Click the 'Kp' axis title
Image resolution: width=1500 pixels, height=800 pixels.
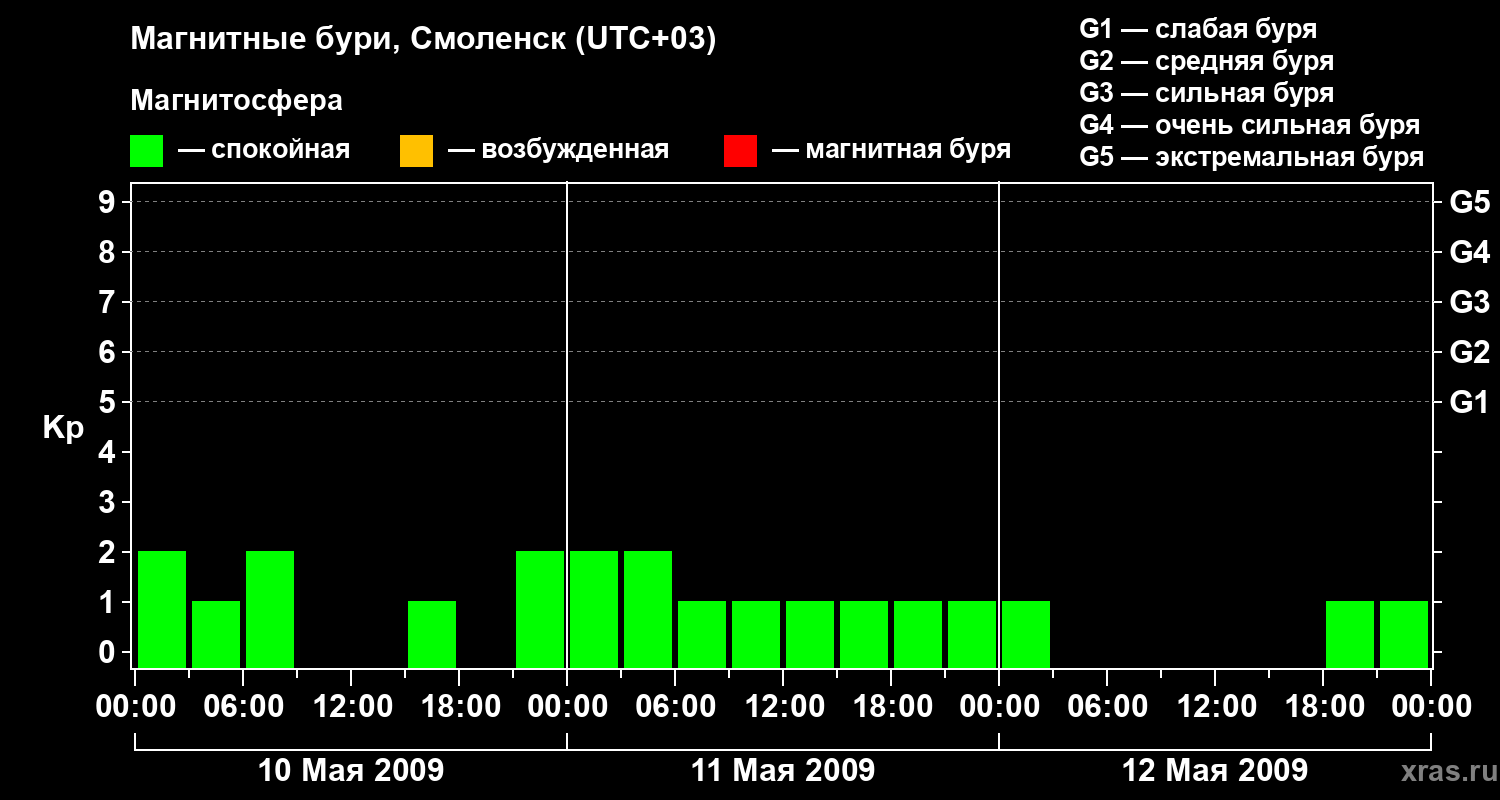click(x=63, y=428)
